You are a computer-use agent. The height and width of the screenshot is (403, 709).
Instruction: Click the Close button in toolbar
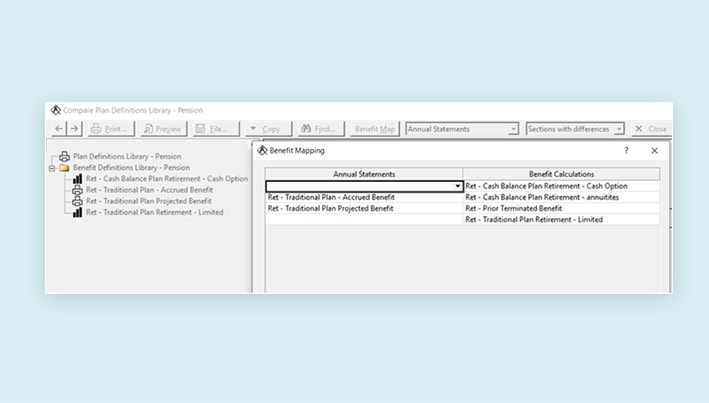pyautogui.click(x=651, y=129)
